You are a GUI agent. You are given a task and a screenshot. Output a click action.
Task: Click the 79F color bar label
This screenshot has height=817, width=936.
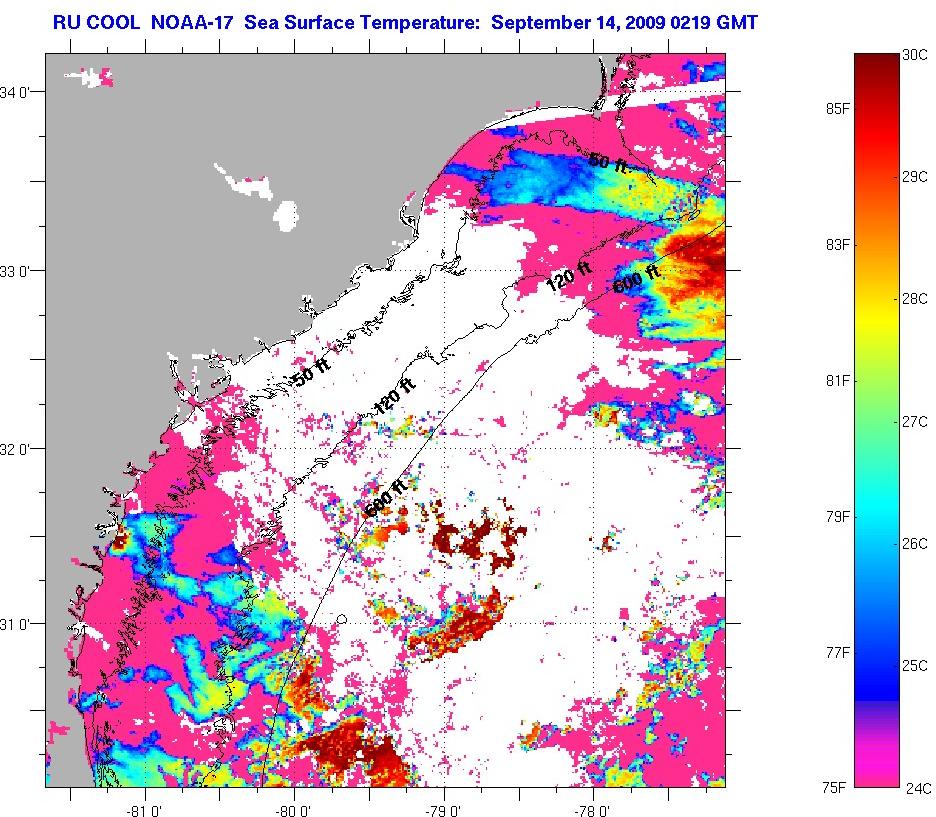(838, 517)
